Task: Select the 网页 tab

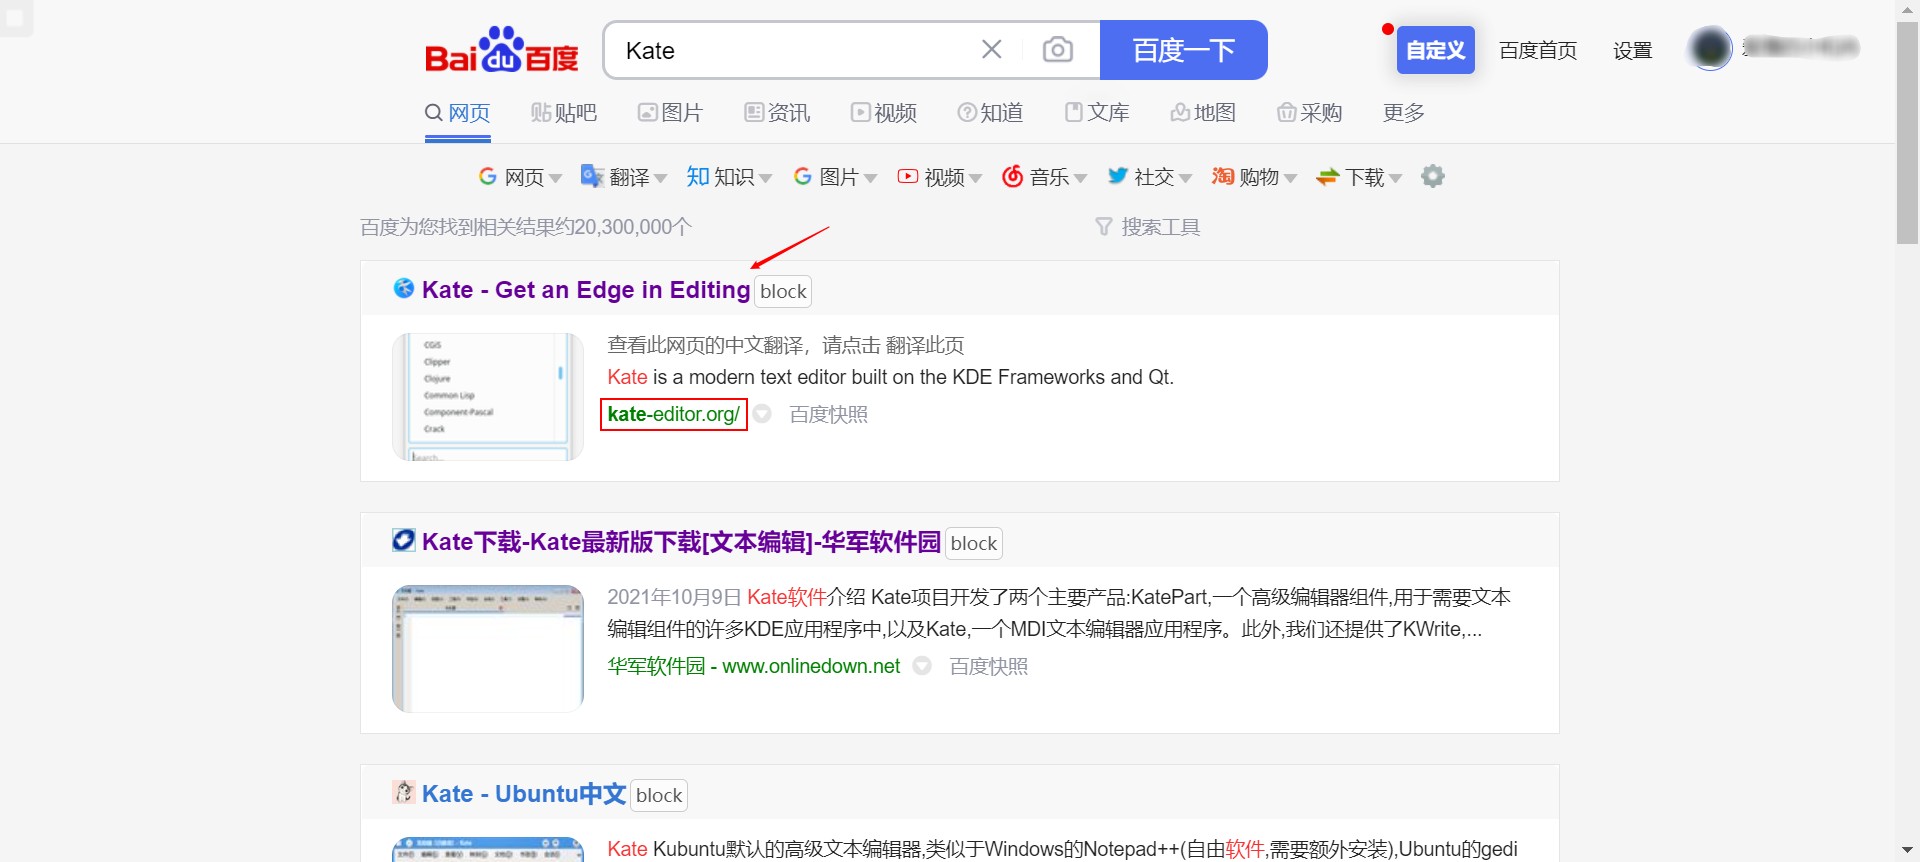Action: pyautogui.click(x=458, y=113)
